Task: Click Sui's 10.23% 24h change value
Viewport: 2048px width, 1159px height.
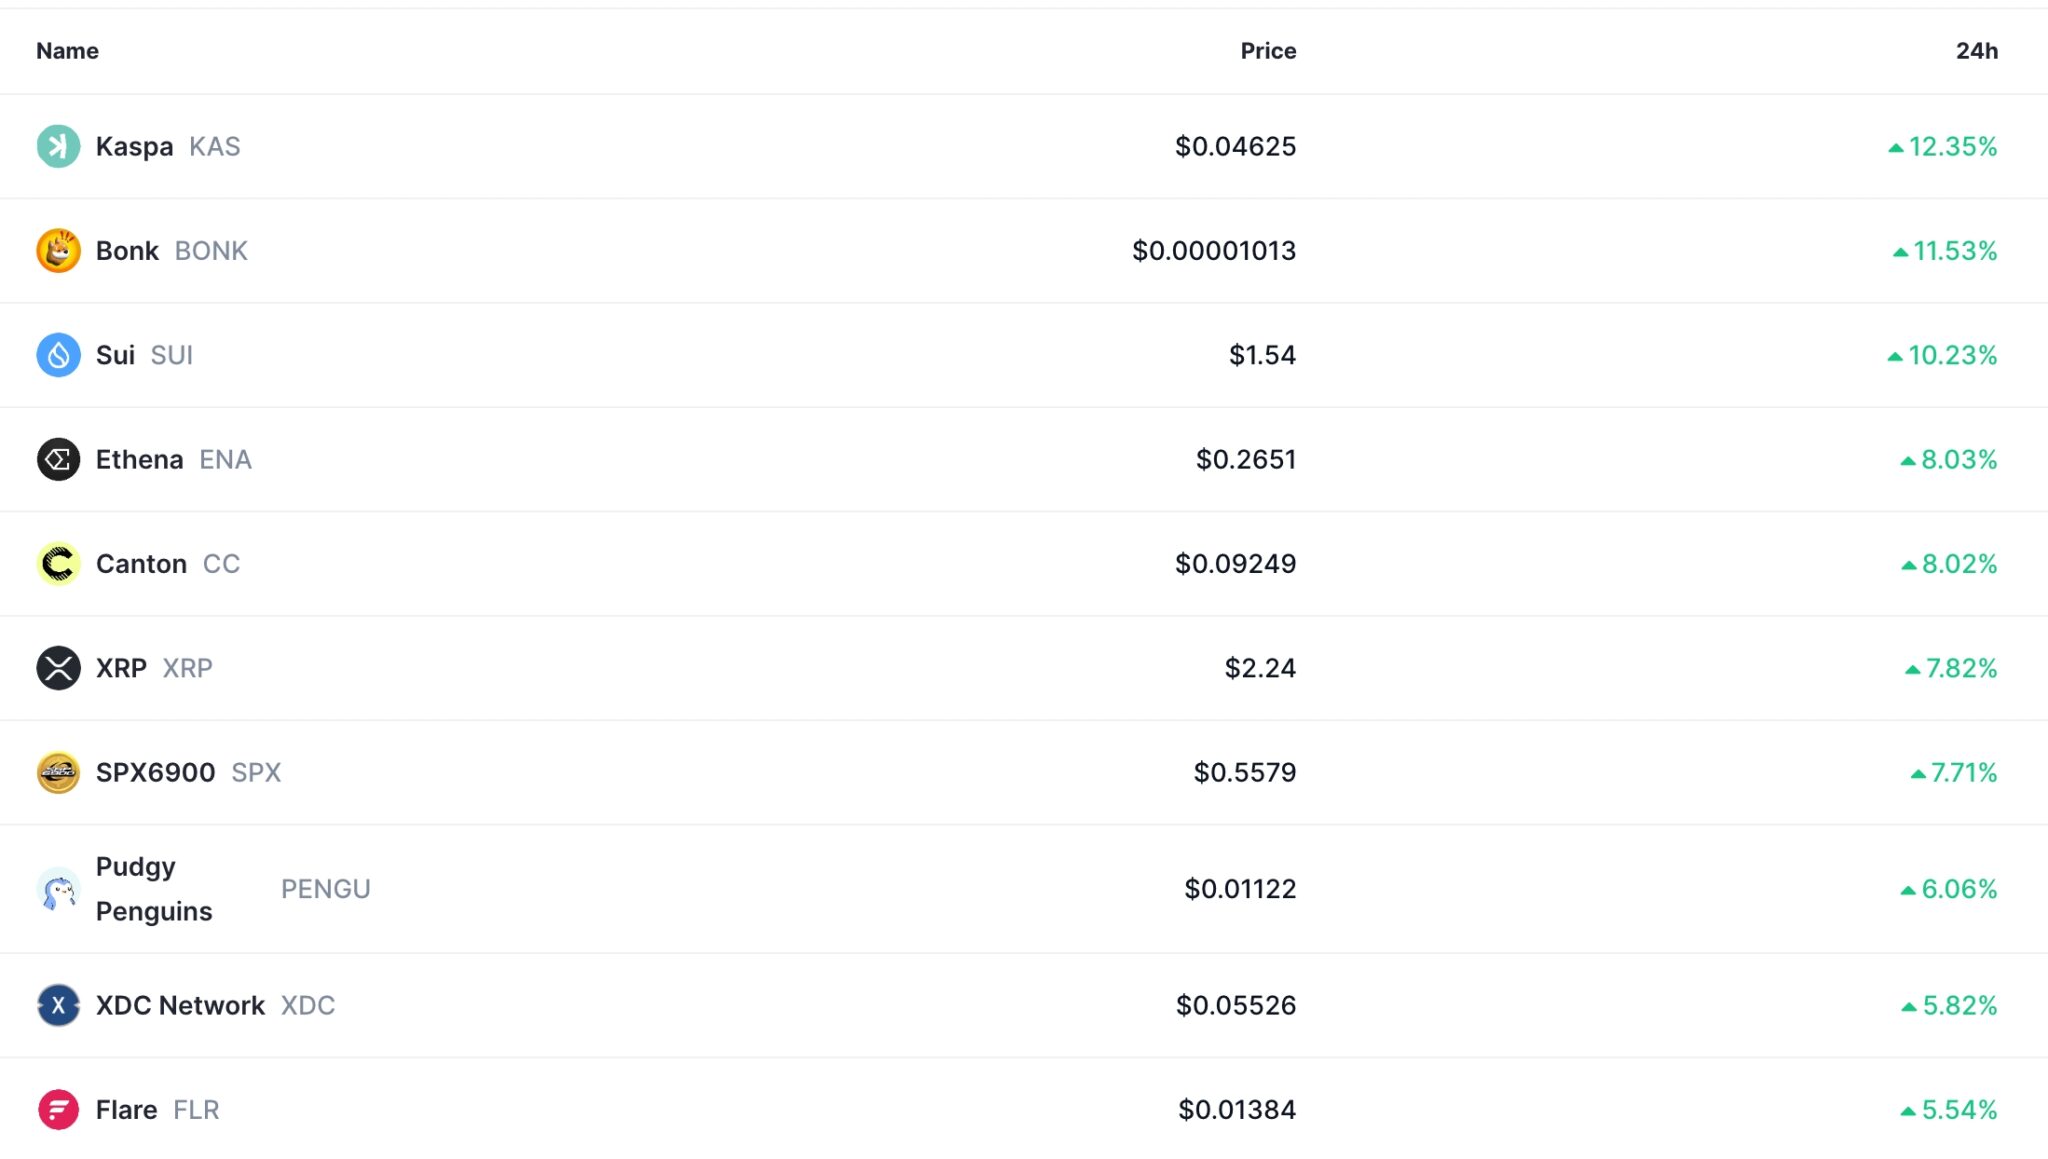Action: [x=1951, y=355]
